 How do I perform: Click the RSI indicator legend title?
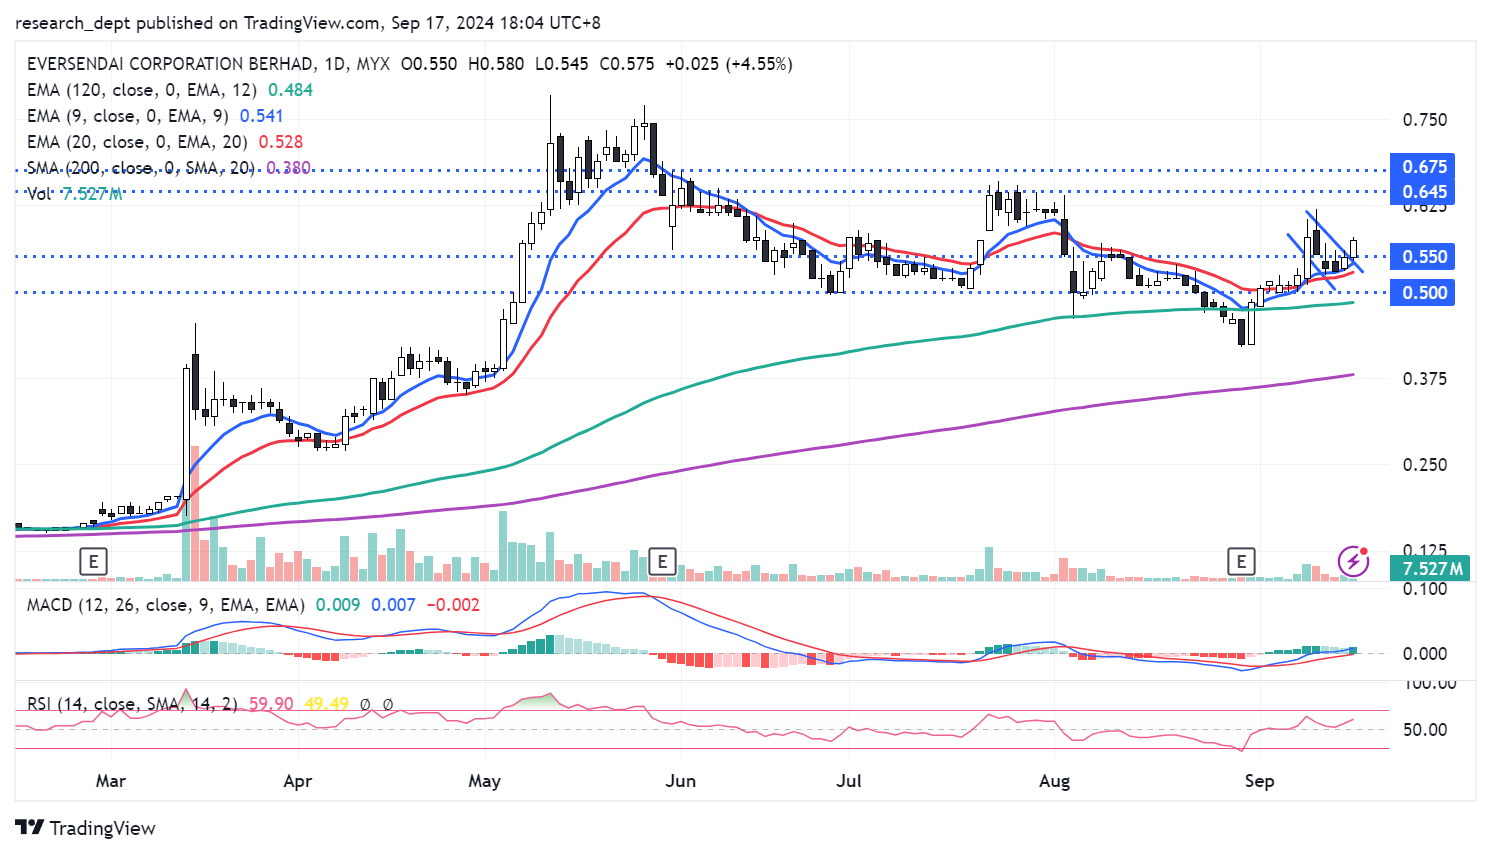130,704
